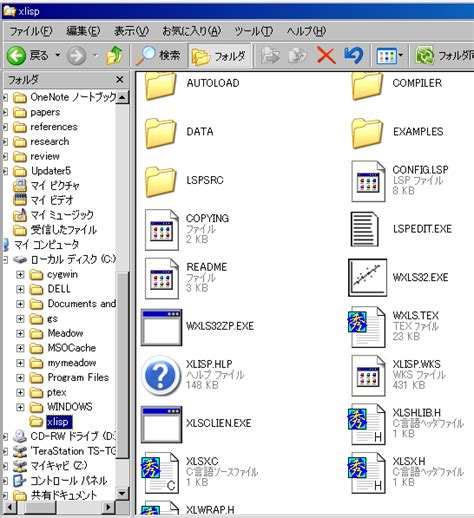Close the フォルダ side pane
The width and height of the screenshot is (474, 518).
[x=120, y=79]
